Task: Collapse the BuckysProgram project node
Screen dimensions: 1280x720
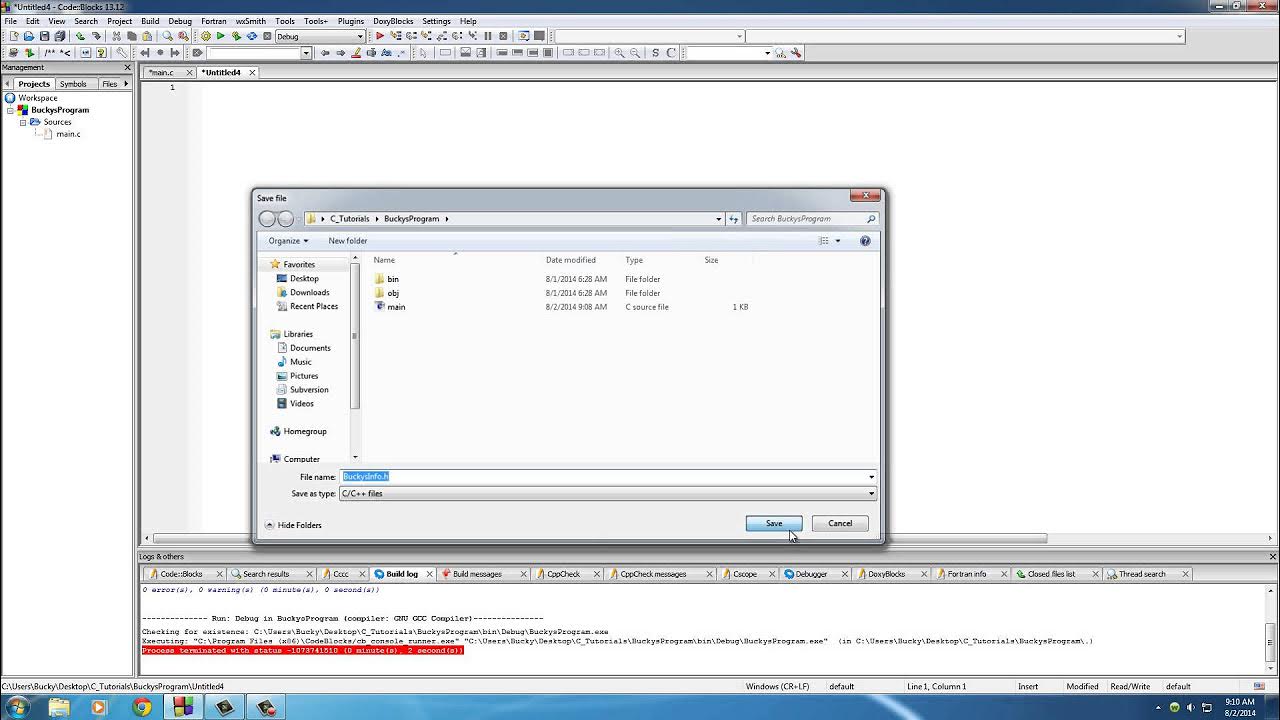Action: tap(10, 110)
